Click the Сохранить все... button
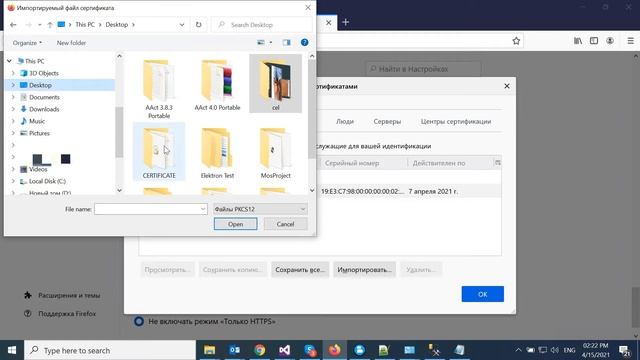 click(300, 270)
